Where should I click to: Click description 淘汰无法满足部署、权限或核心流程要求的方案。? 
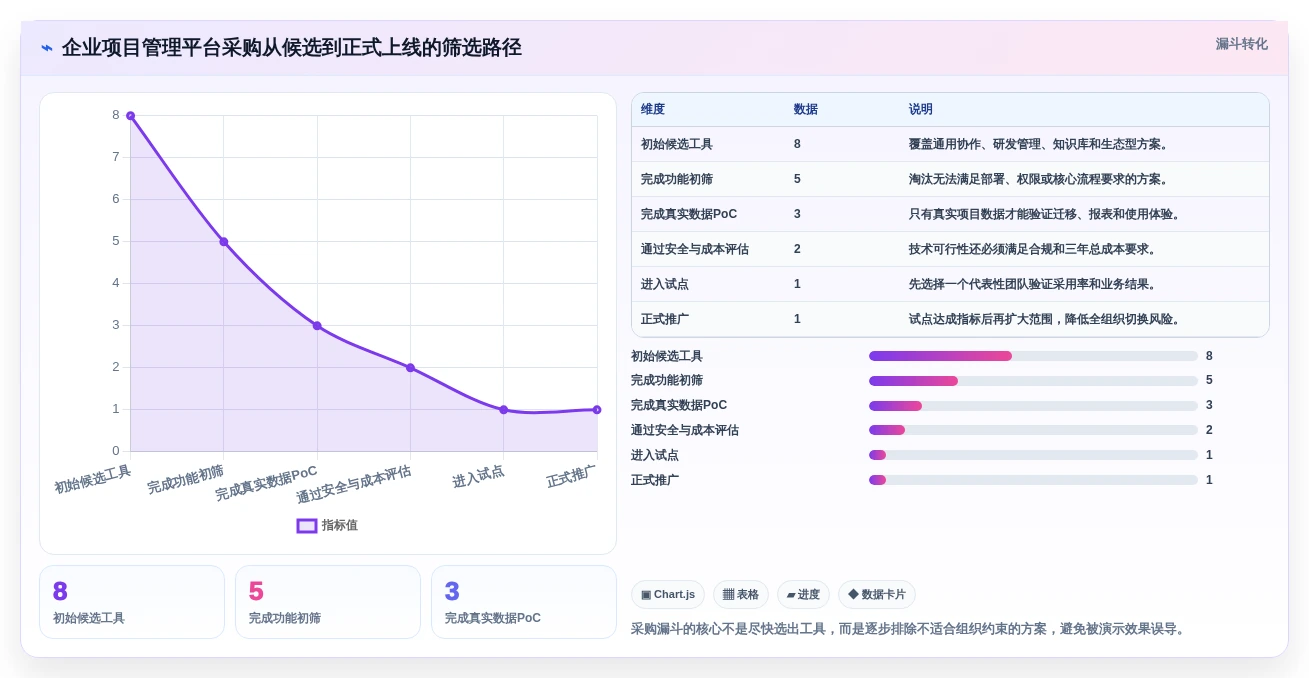1040,179
